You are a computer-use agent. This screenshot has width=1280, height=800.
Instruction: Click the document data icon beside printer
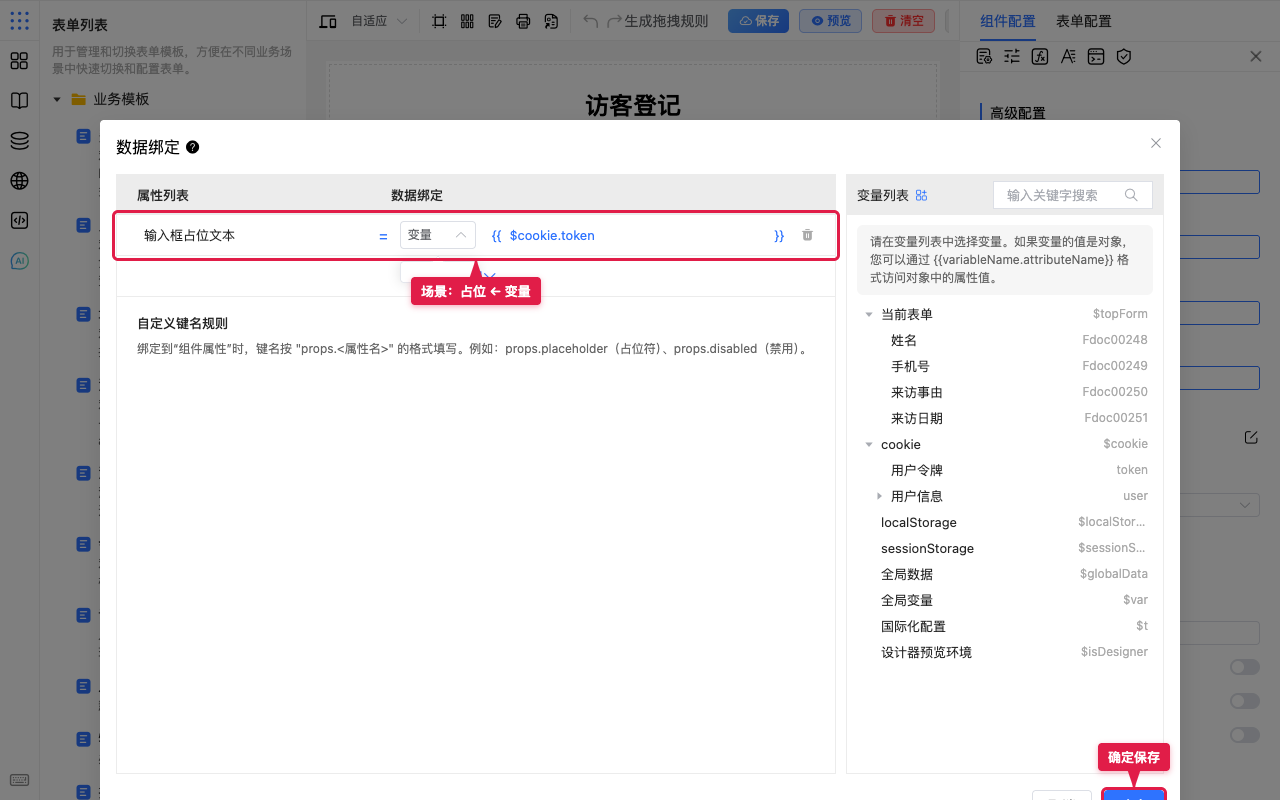coord(551,21)
